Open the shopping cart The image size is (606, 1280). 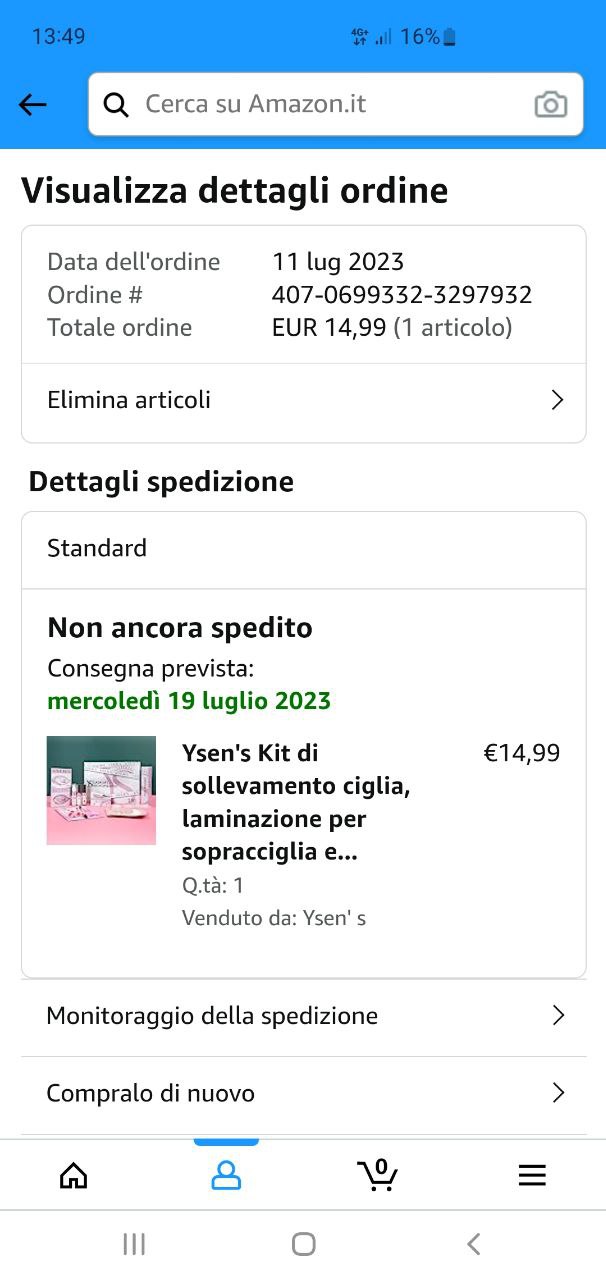pyautogui.click(x=378, y=1174)
